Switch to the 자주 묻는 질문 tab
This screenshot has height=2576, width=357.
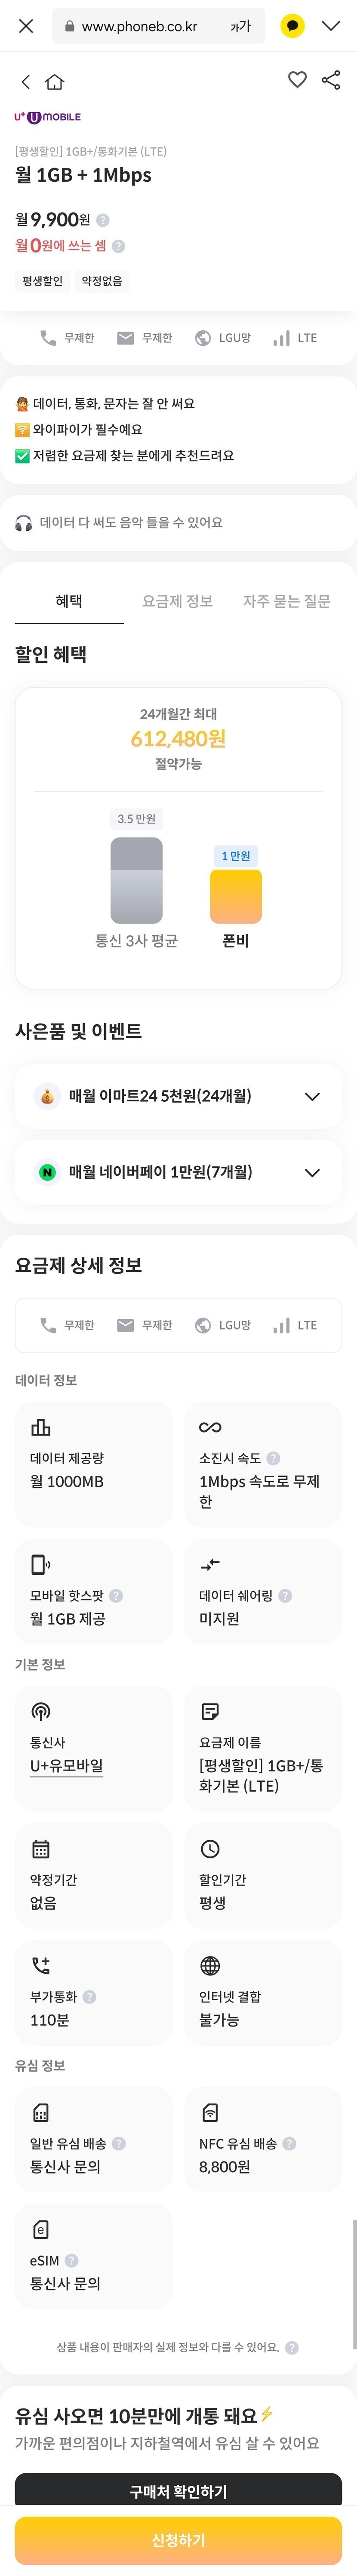(286, 601)
